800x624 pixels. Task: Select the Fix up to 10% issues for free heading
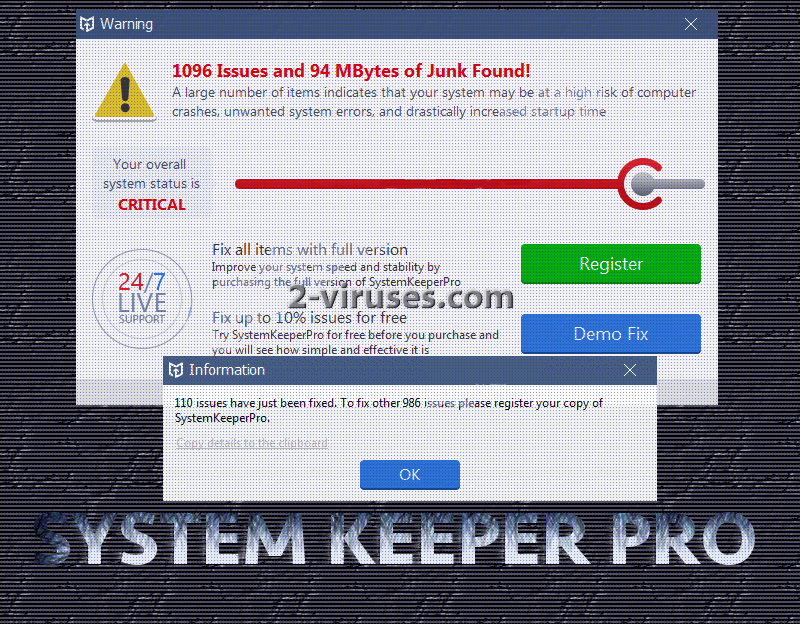point(309,317)
